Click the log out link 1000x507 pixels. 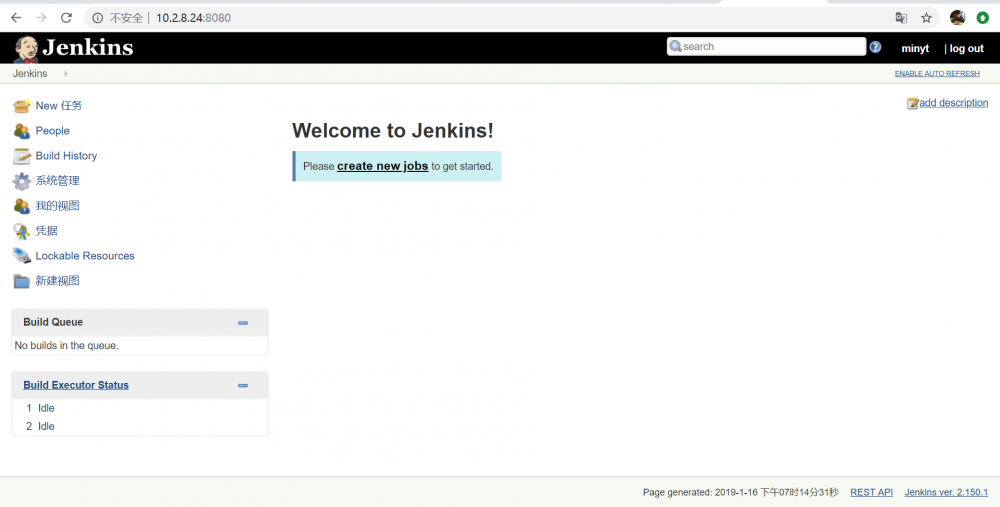click(x=966, y=48)
